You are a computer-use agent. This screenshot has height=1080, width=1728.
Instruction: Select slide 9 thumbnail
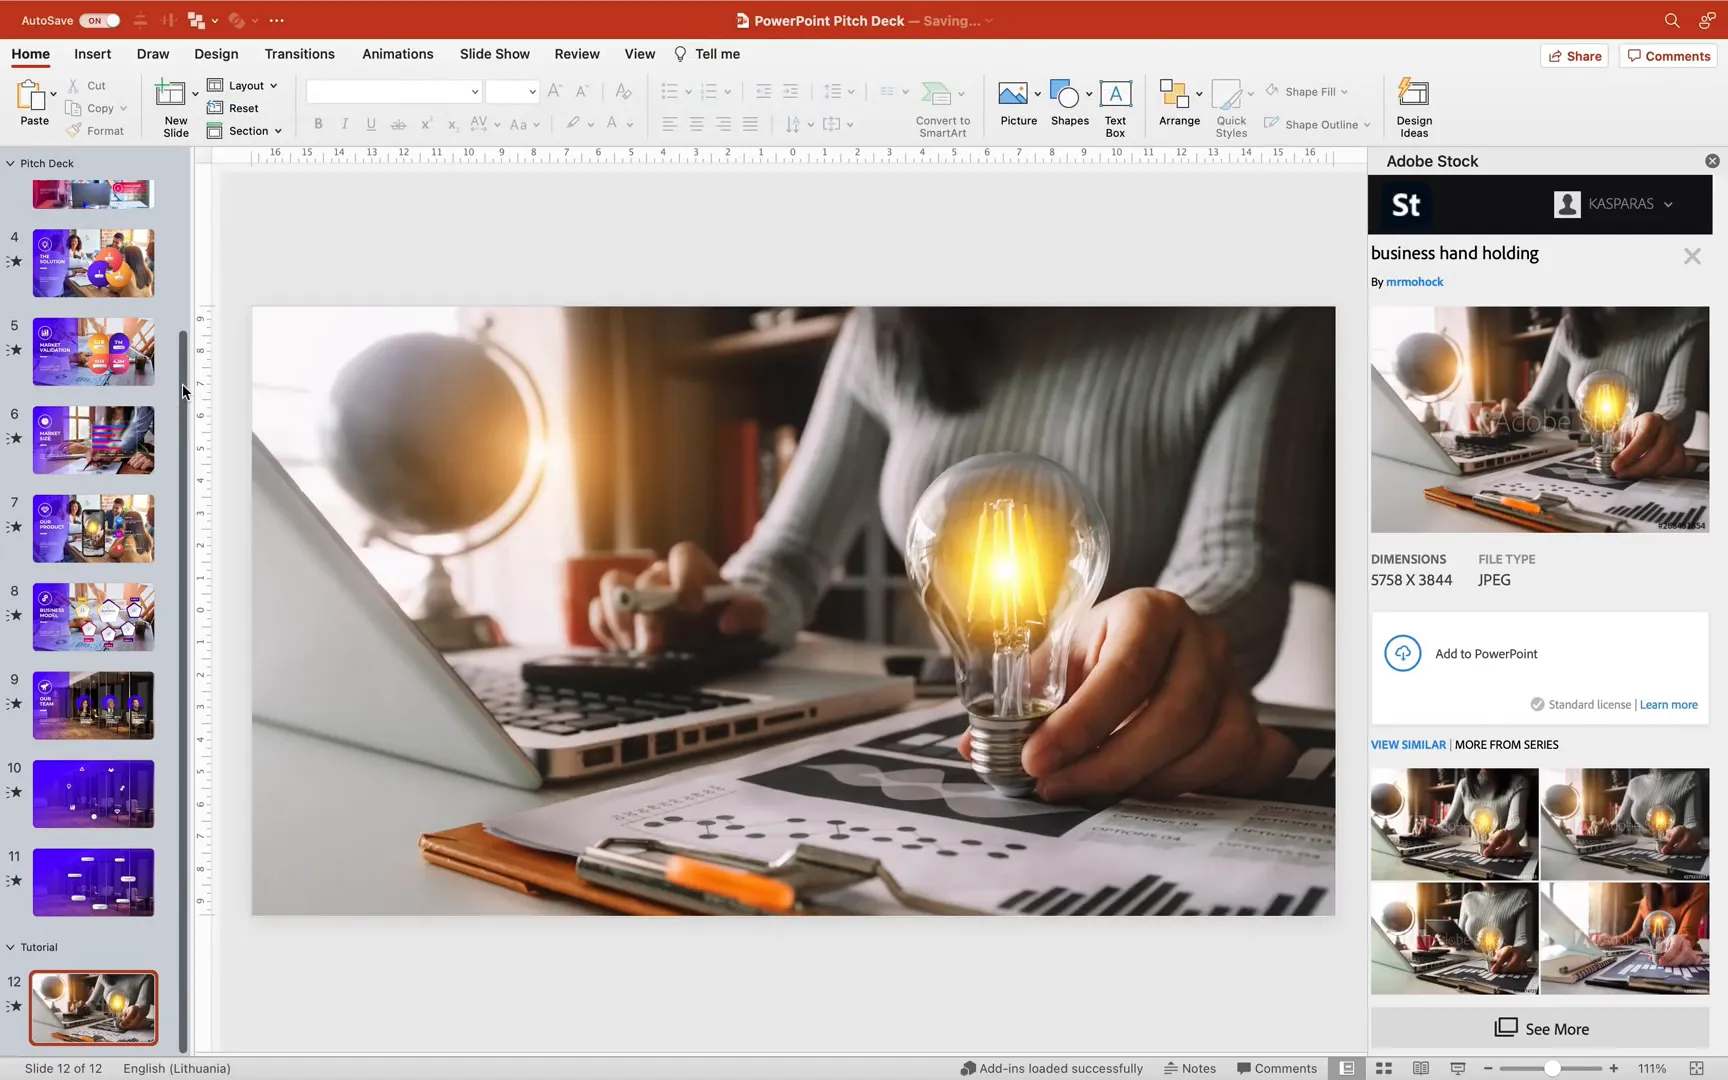[x=93, y=705]
